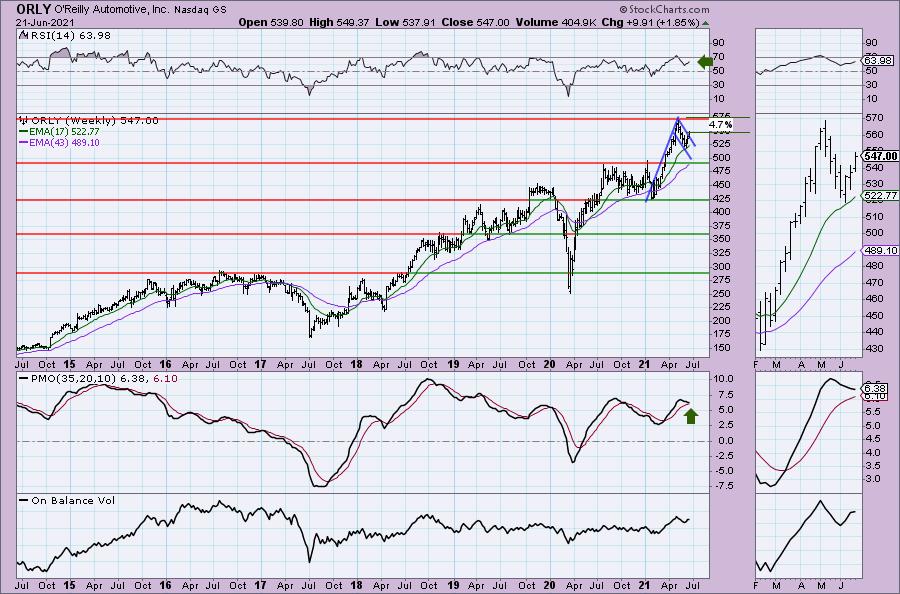Select the Open 539.80 value
This screenshot has height=594, width=900.
[271, 22]
